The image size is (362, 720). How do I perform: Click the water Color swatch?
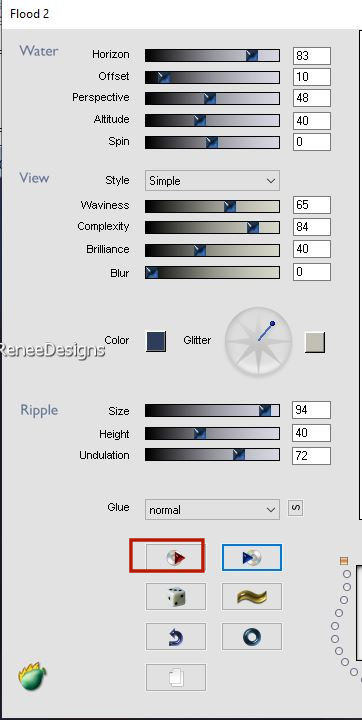pyautogui.click(x=156, y=341)
